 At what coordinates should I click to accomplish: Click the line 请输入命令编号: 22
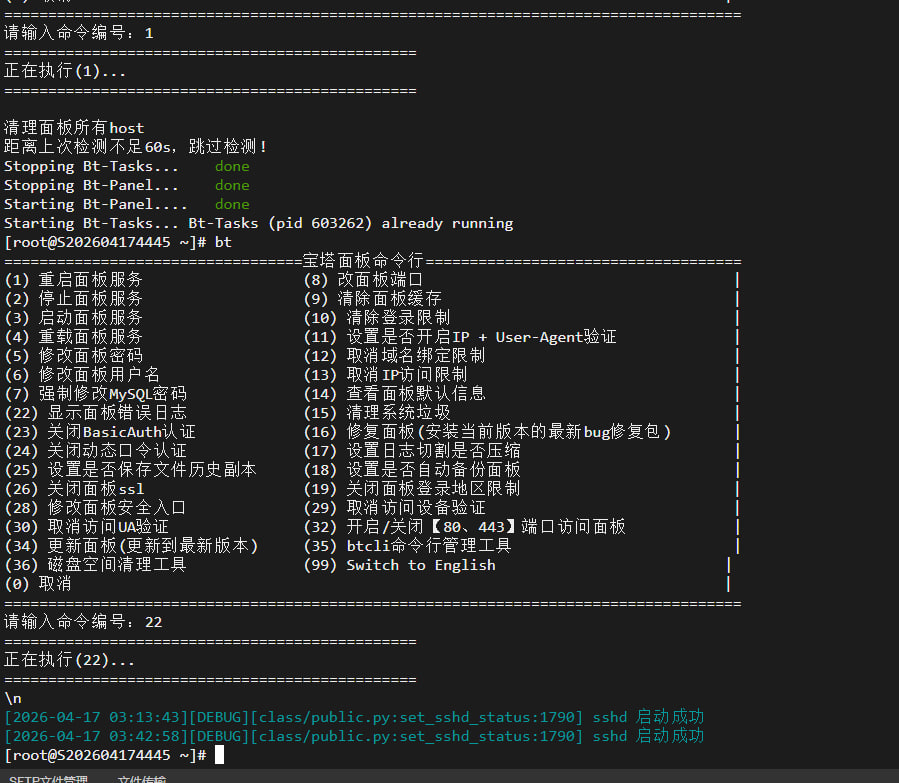83,622
